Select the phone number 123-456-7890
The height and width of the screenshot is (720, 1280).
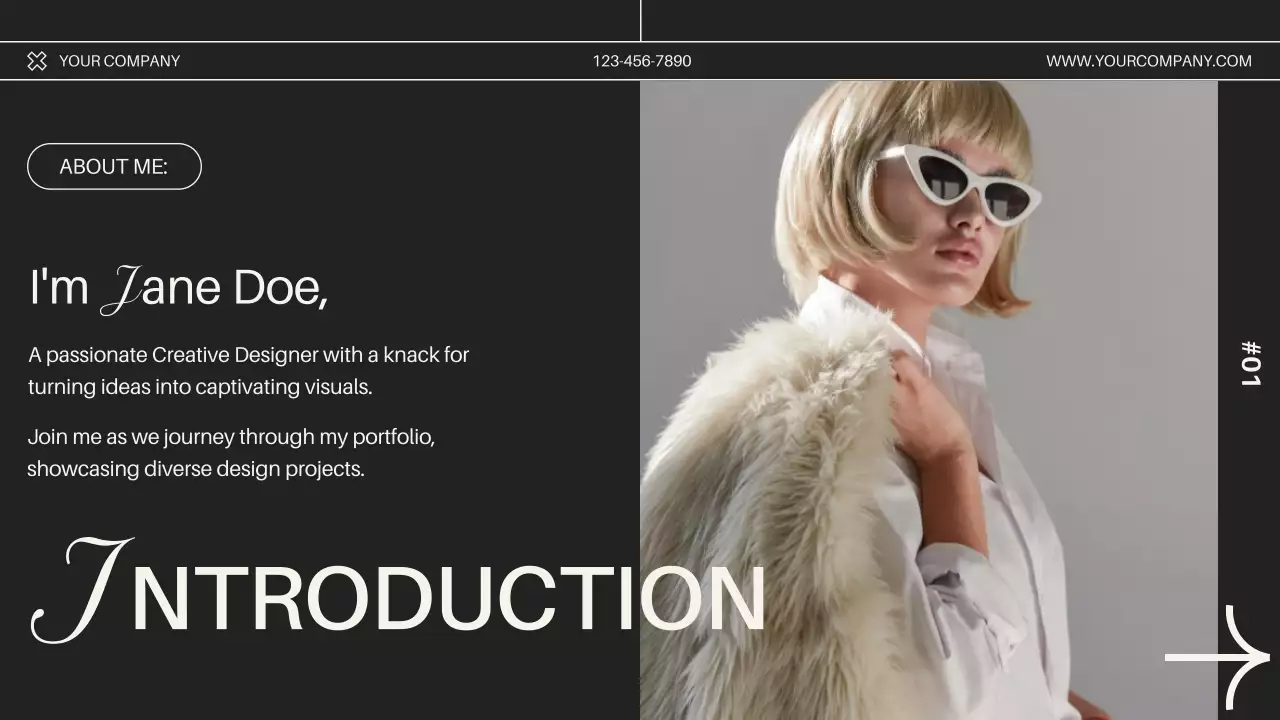point(640,61)
